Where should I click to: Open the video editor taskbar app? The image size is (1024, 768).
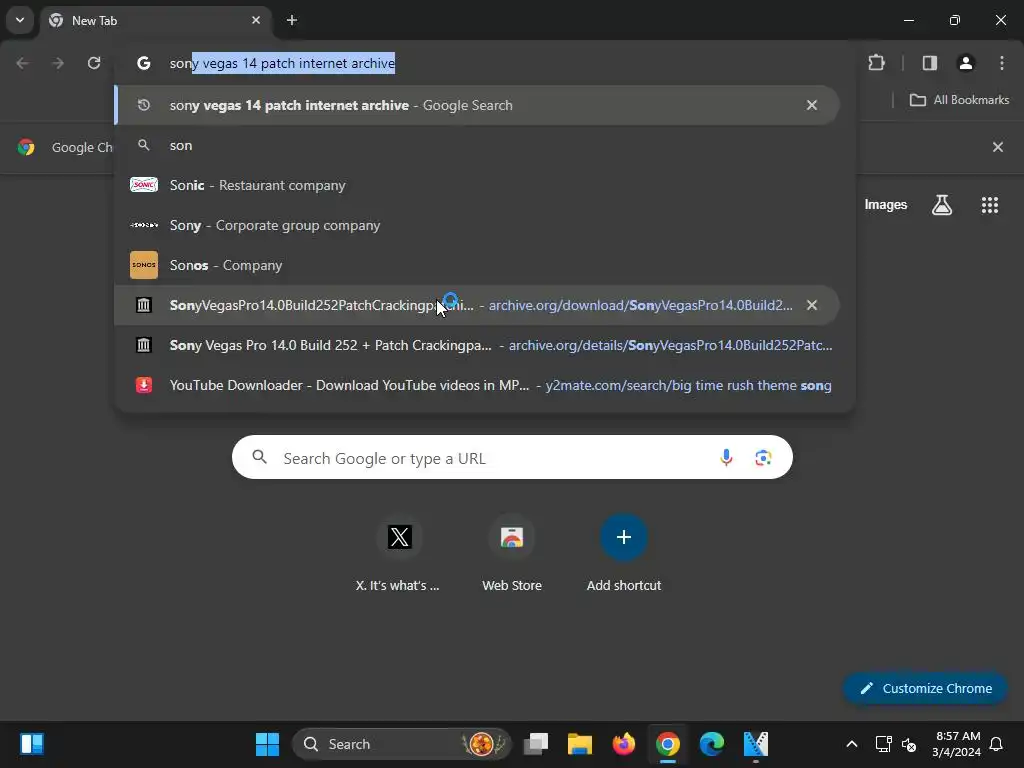pos(756,744)
